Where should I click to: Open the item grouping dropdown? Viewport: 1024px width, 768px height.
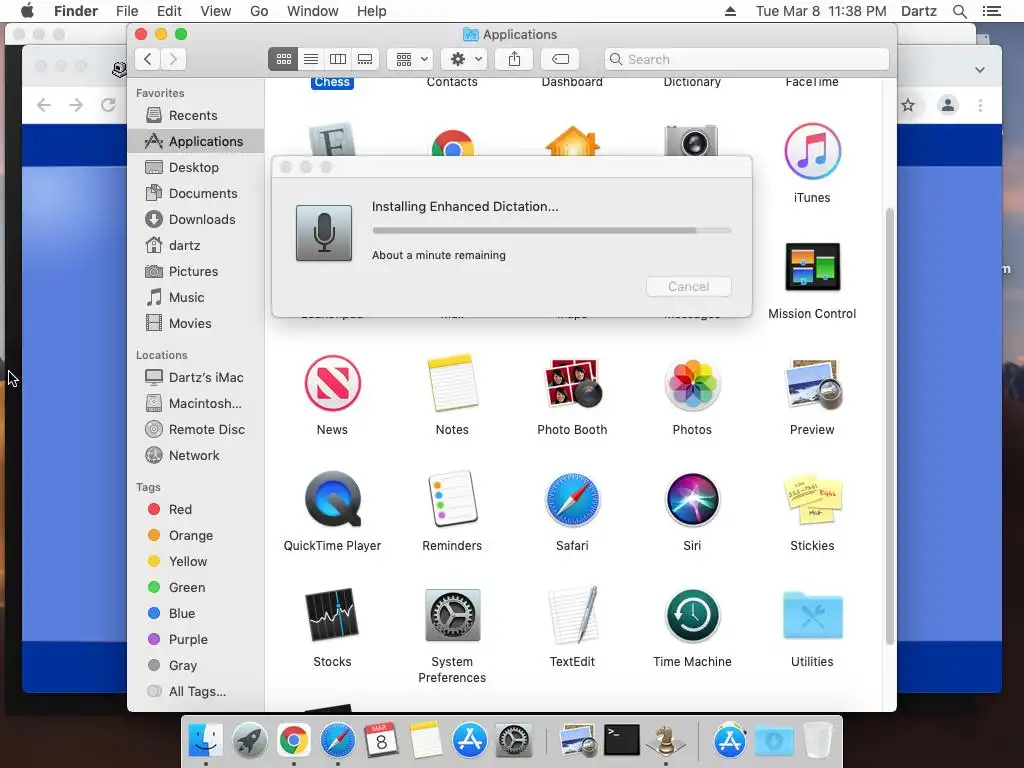tap(410, 59)
